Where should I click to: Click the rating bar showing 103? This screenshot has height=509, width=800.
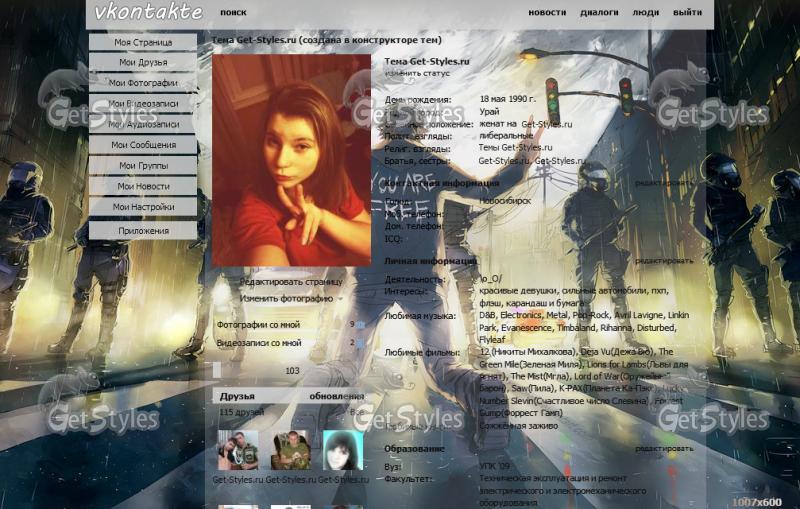tap(256, 371)
